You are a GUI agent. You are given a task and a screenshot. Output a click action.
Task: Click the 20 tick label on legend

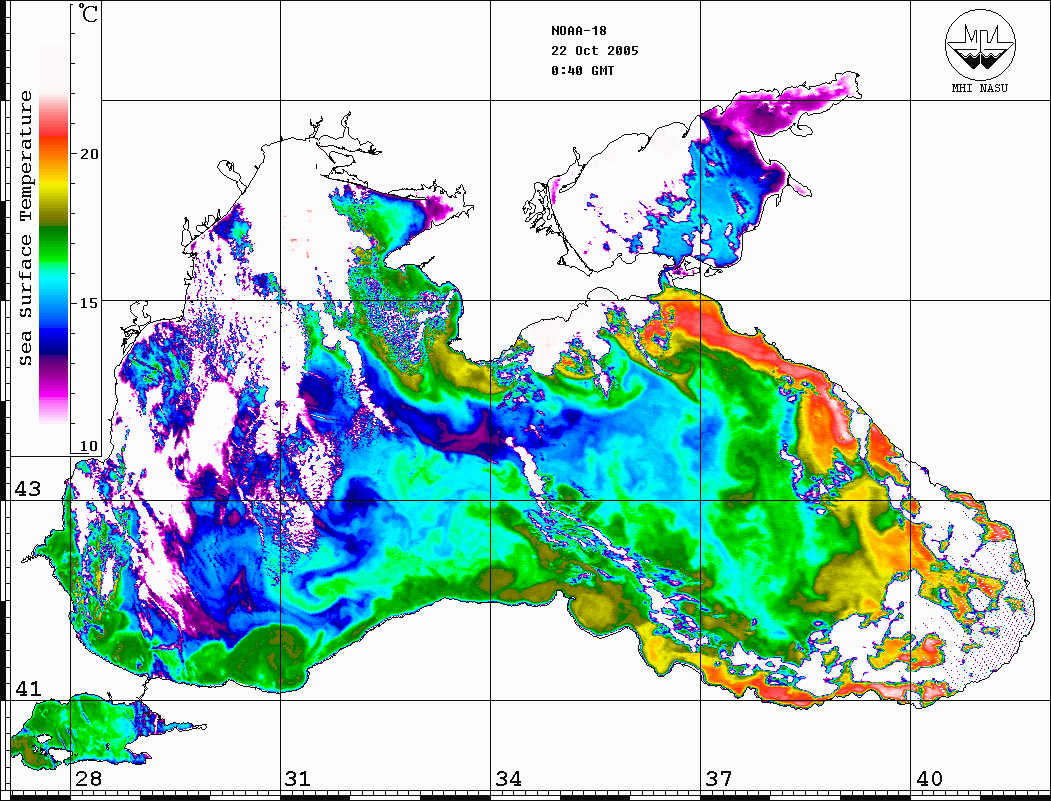click(89, 154)
